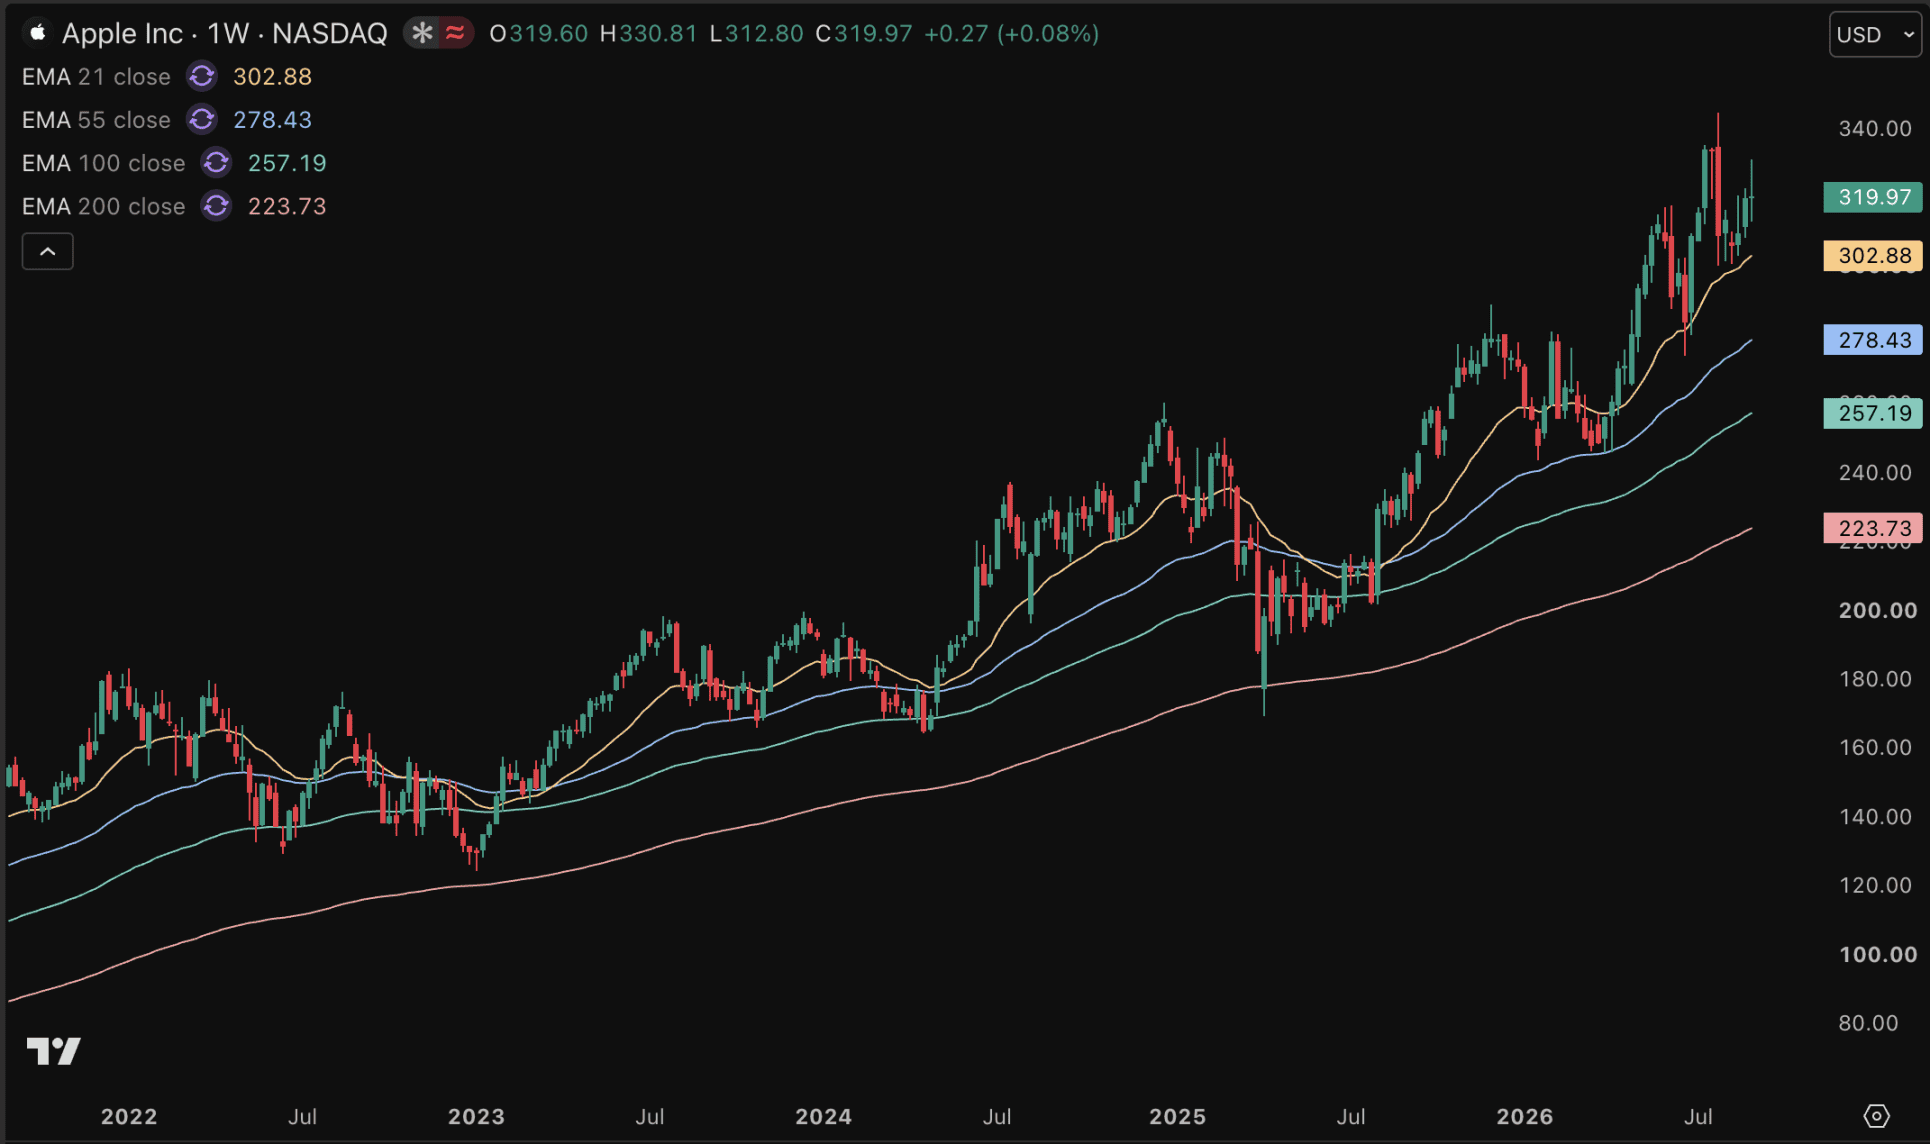The height and width of the screenshot is (1144, 1930).
Task: Click the 100.00 price scale label
Action: pyautogui.click(x=1878, y=954)
